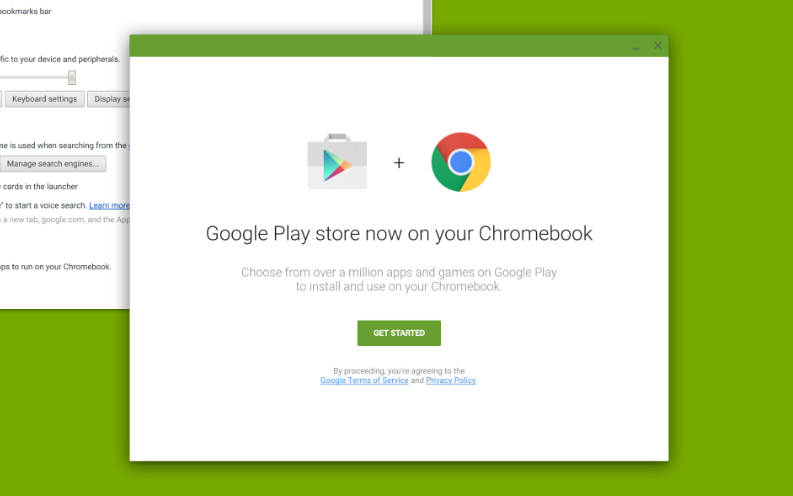Click the 'Google Play store now on your Chromebook' heading
The width and height of the screenshot is (793, 496).
click(399, 234)
